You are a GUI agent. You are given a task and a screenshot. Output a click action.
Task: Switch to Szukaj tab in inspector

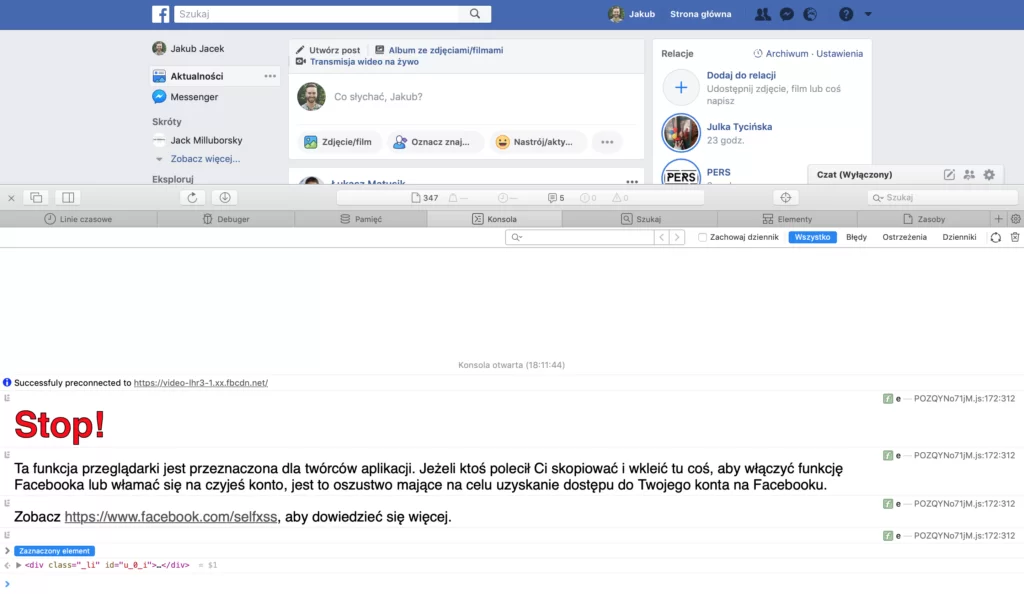[640, 219]
